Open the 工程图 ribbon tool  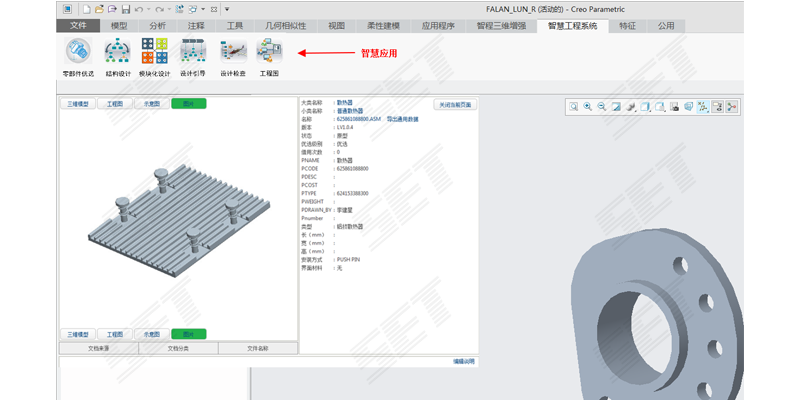(269, 57)
